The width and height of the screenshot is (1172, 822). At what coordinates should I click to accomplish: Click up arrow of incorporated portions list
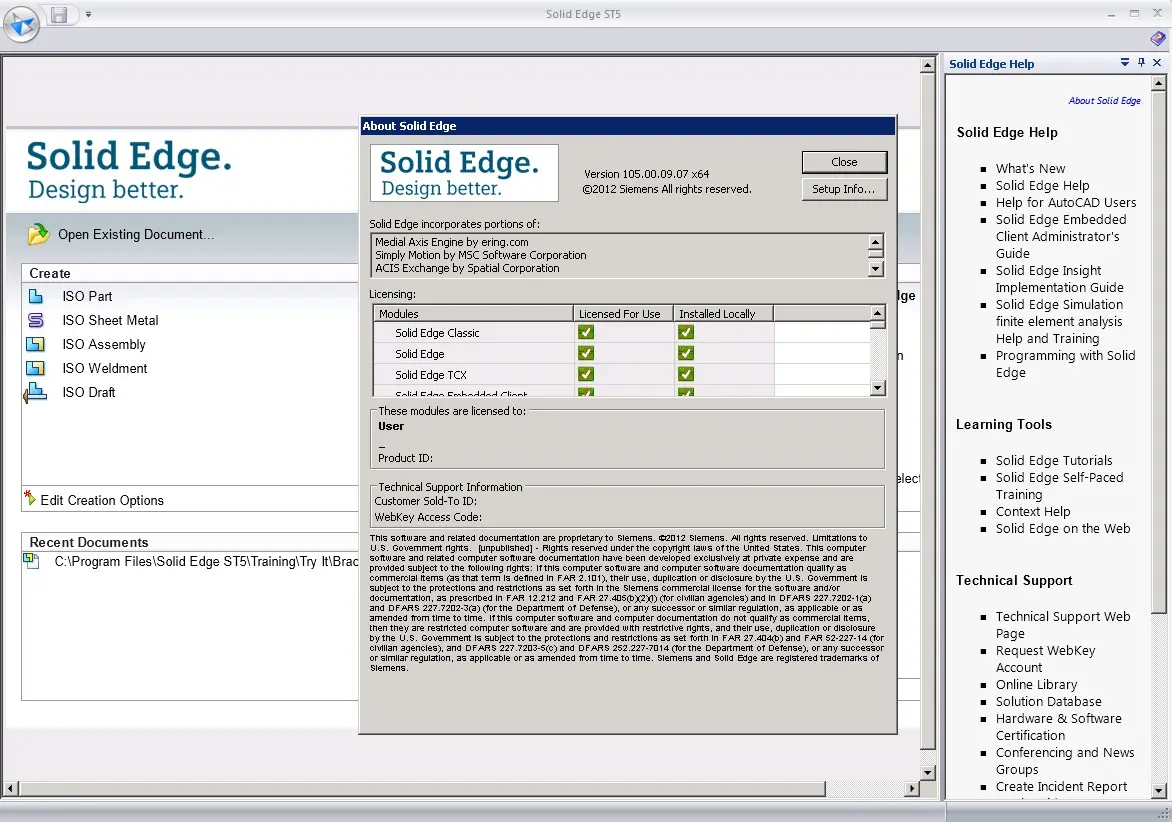click(x=876, y=241)
